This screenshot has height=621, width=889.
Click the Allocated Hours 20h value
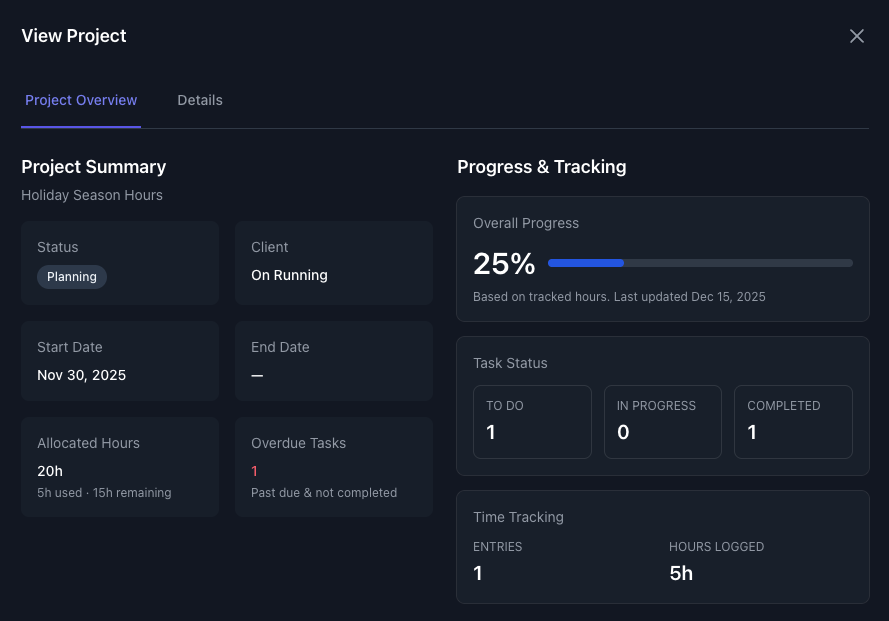click(50, 471)
